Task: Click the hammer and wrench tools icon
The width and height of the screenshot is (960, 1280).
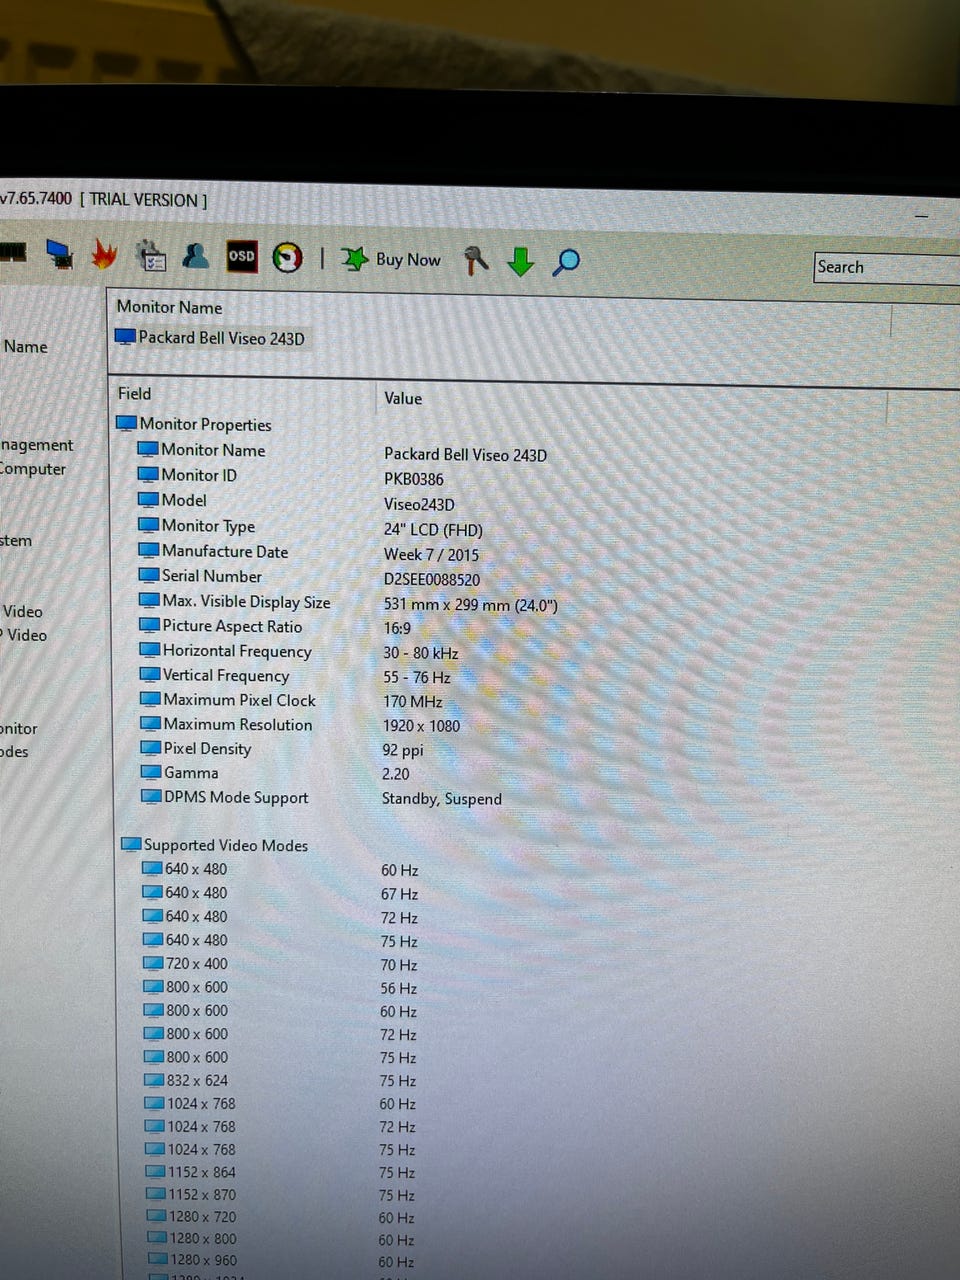Action: pos(476,261)
